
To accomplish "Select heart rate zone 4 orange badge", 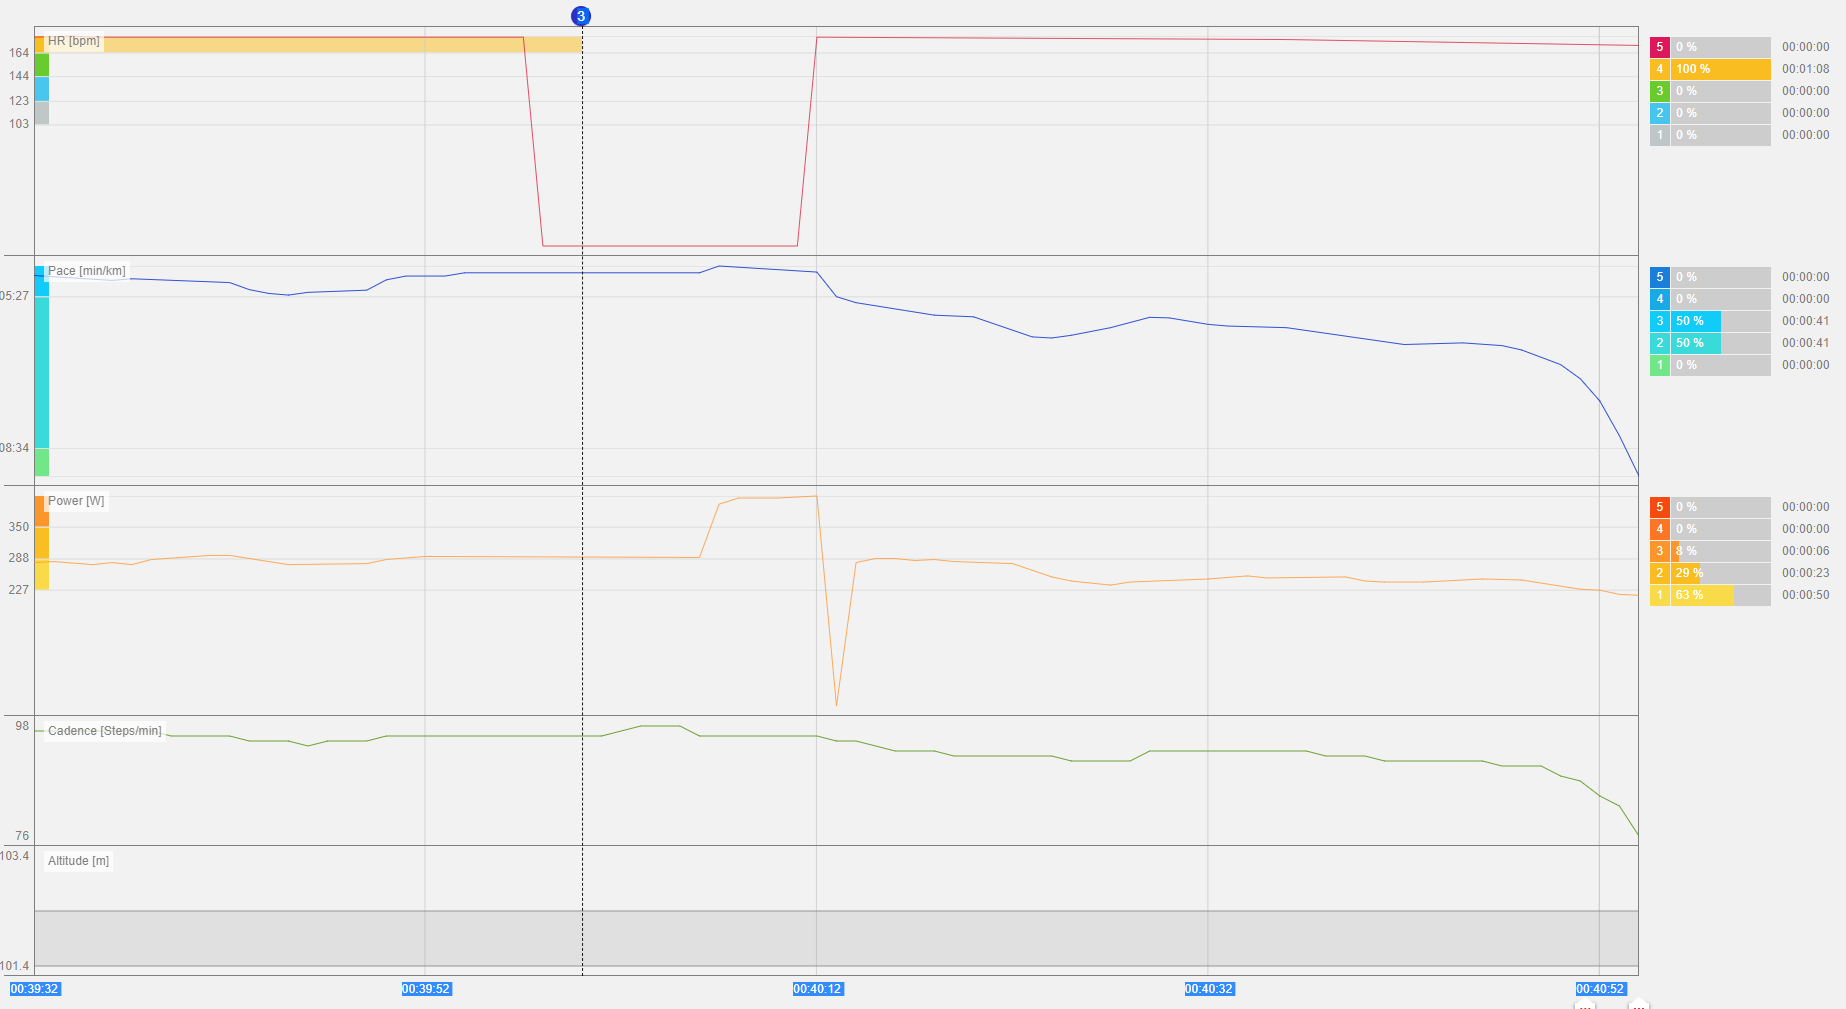I will [1659, 69].
